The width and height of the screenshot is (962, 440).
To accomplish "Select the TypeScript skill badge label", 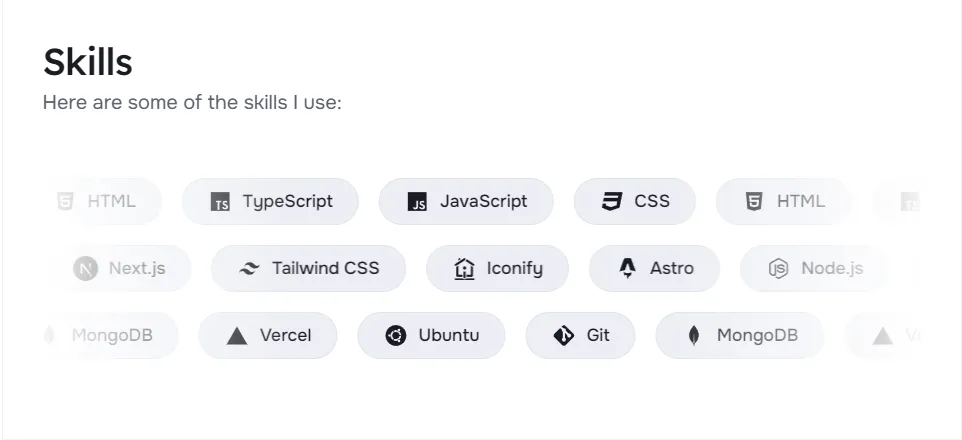I will click(x=288, y=201).
